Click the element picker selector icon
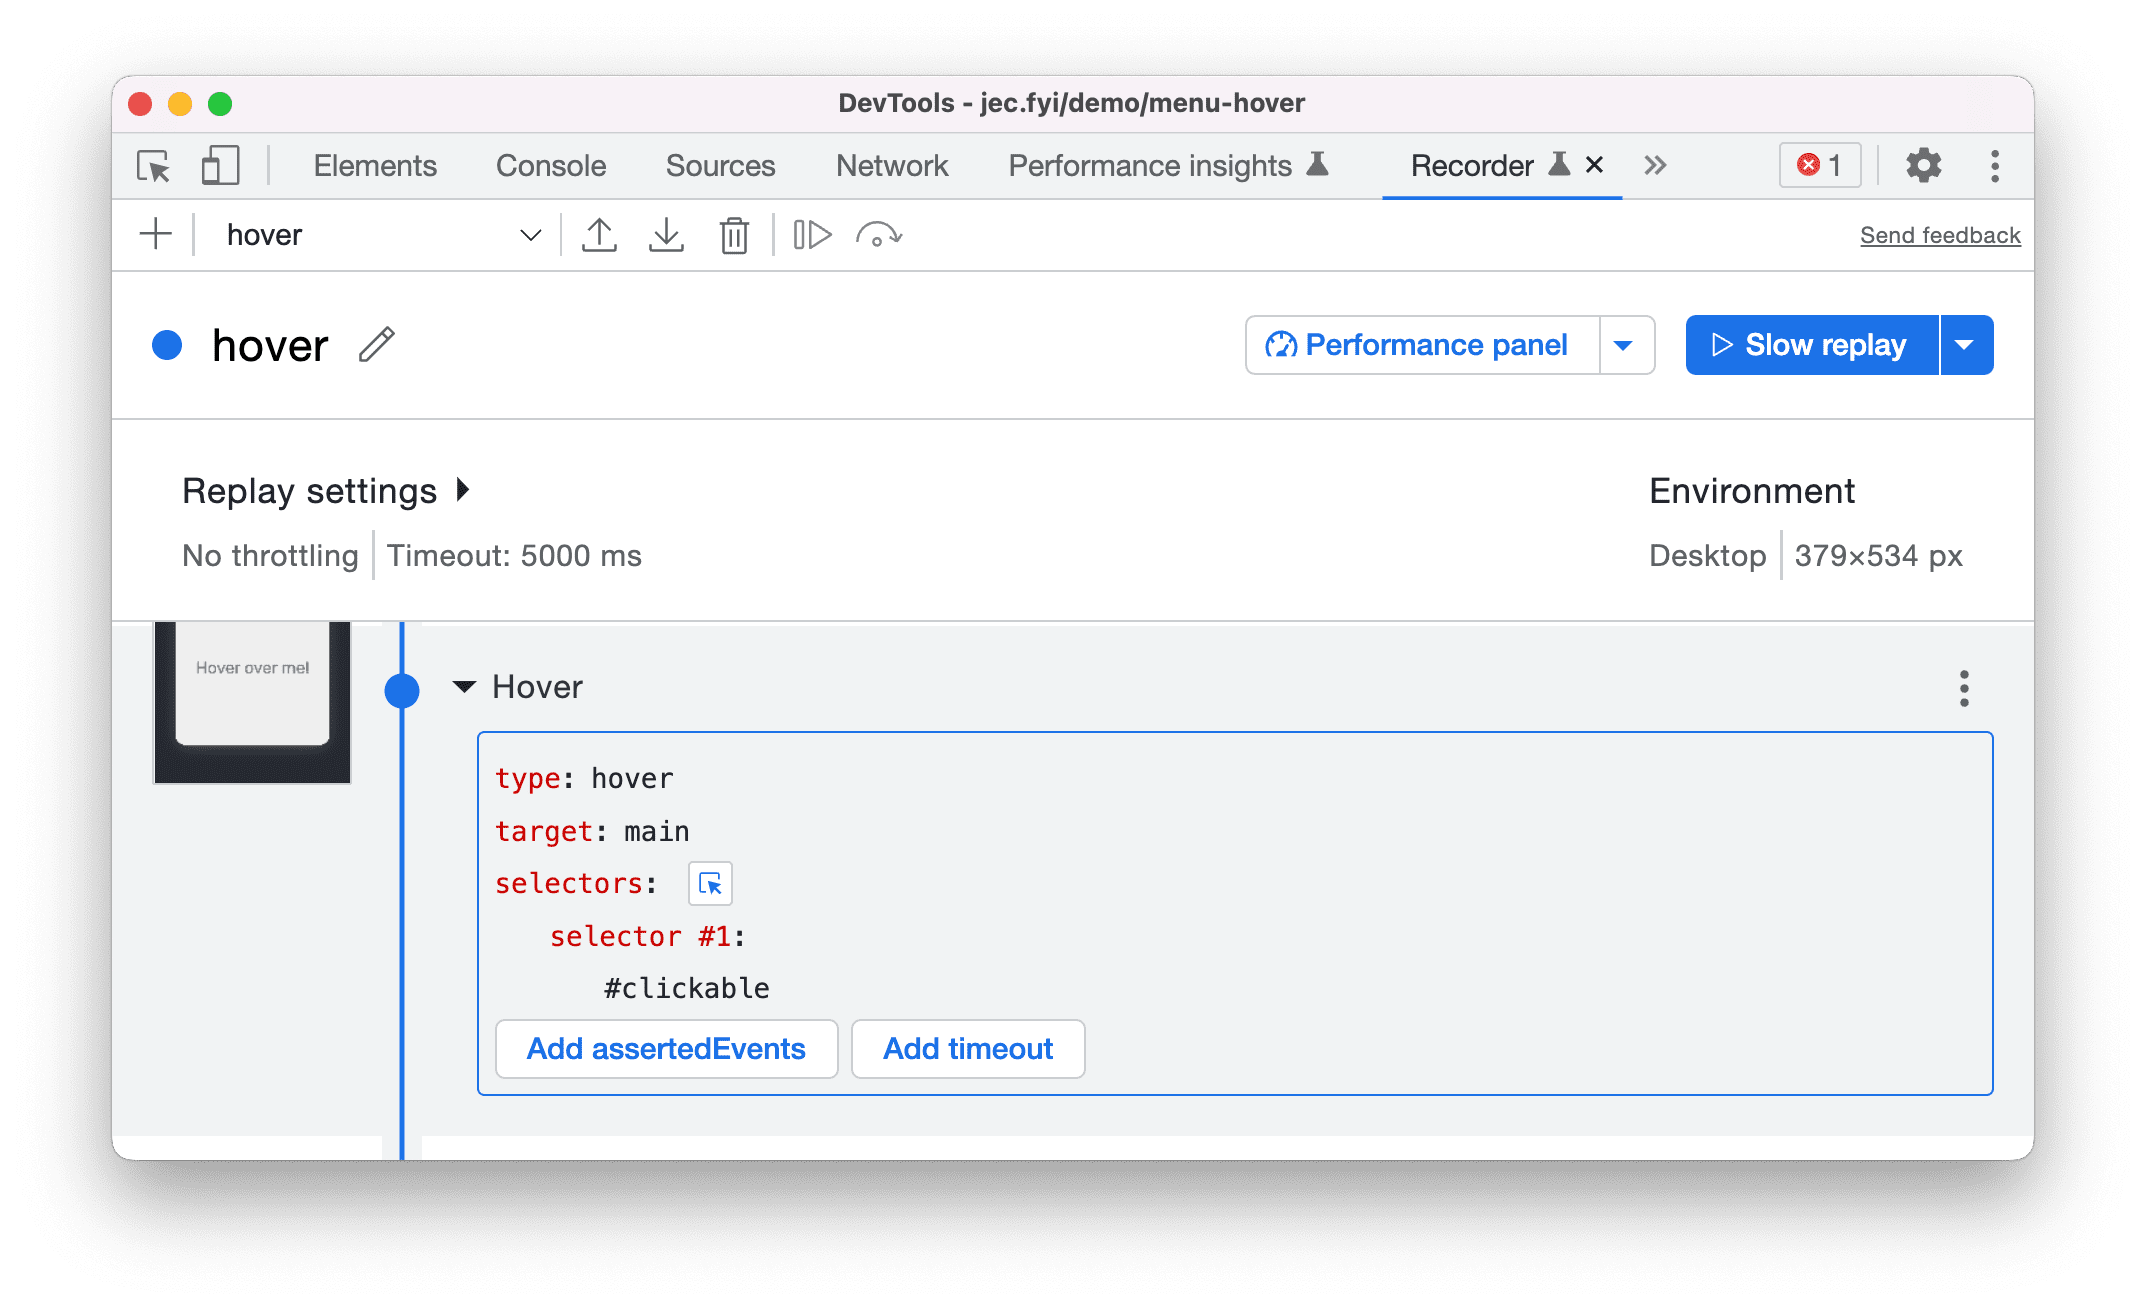Screen dimensions: 2146x1308 tap(710, 882)
